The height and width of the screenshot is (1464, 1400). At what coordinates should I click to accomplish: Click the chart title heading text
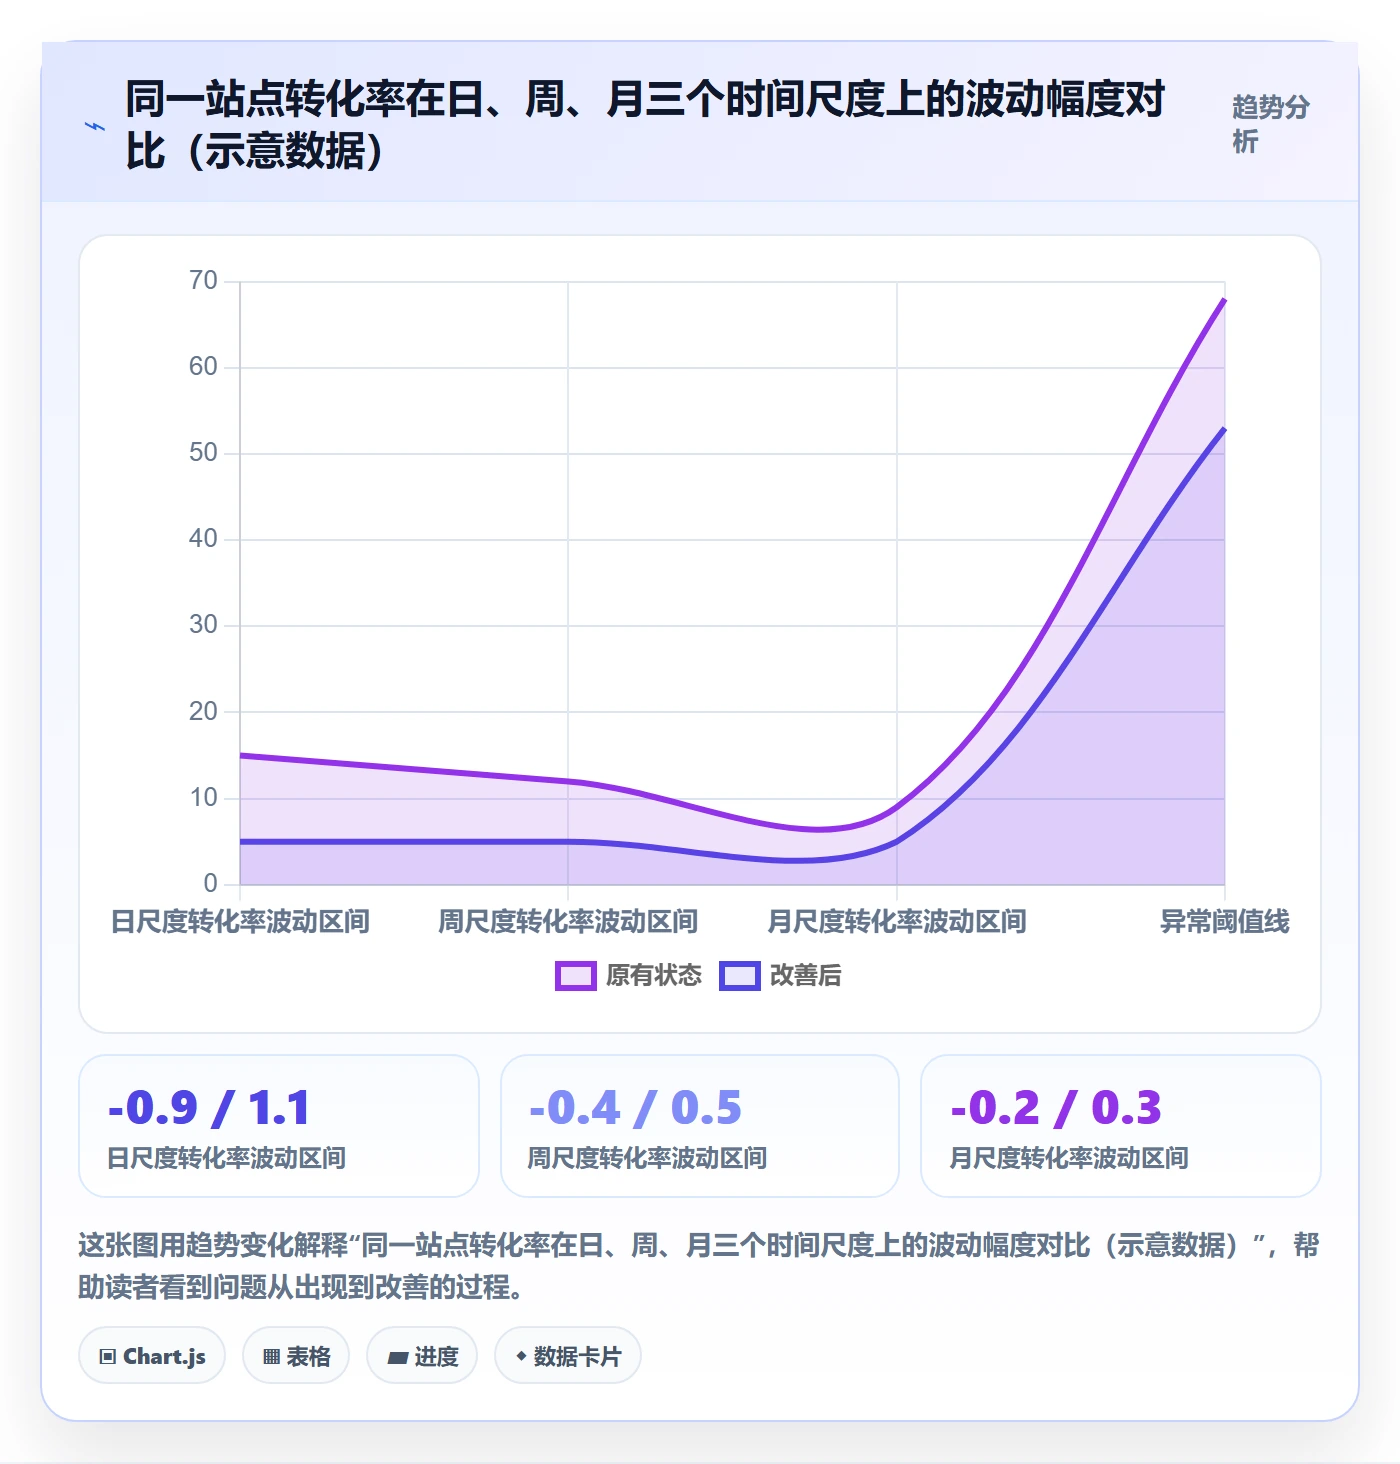click(645, 126)
